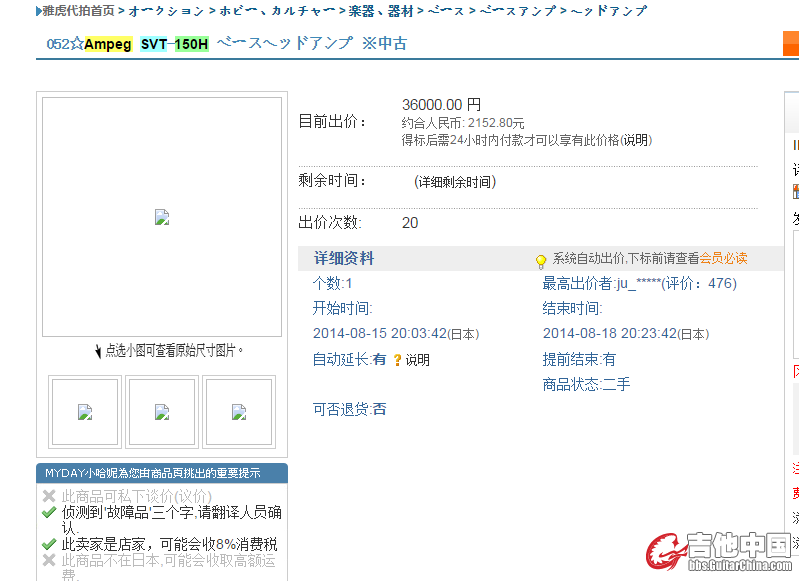Click the bid count 20
Screen dimensions: 799x581
tap(410, 223)
